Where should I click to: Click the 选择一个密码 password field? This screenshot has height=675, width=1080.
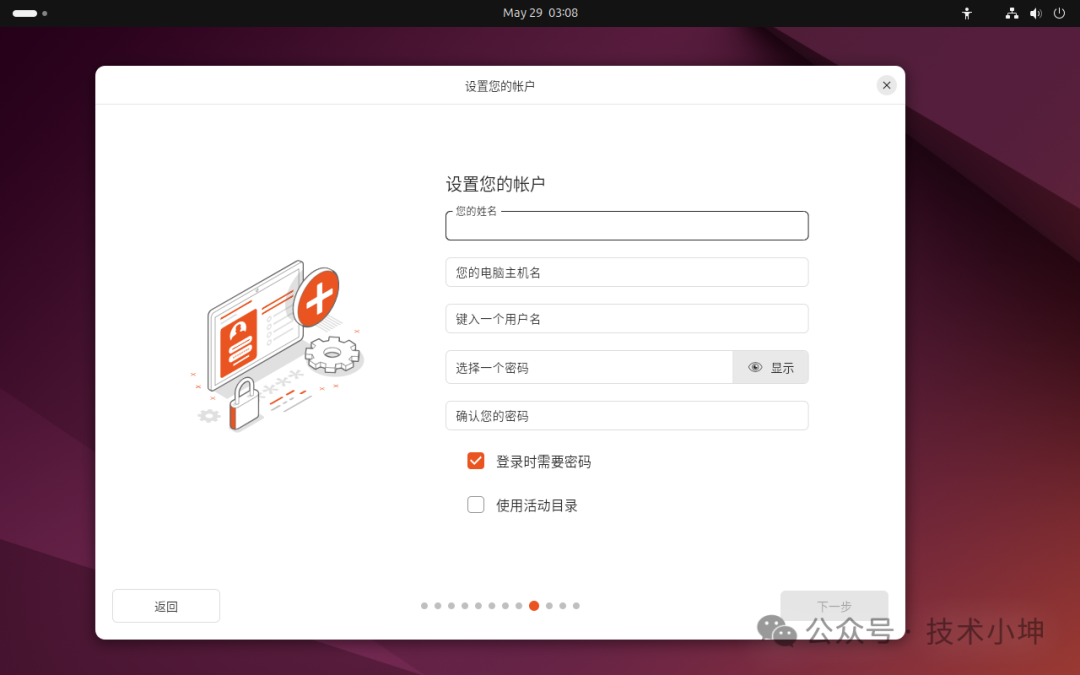pyautogui.click(x=589, y=368)
